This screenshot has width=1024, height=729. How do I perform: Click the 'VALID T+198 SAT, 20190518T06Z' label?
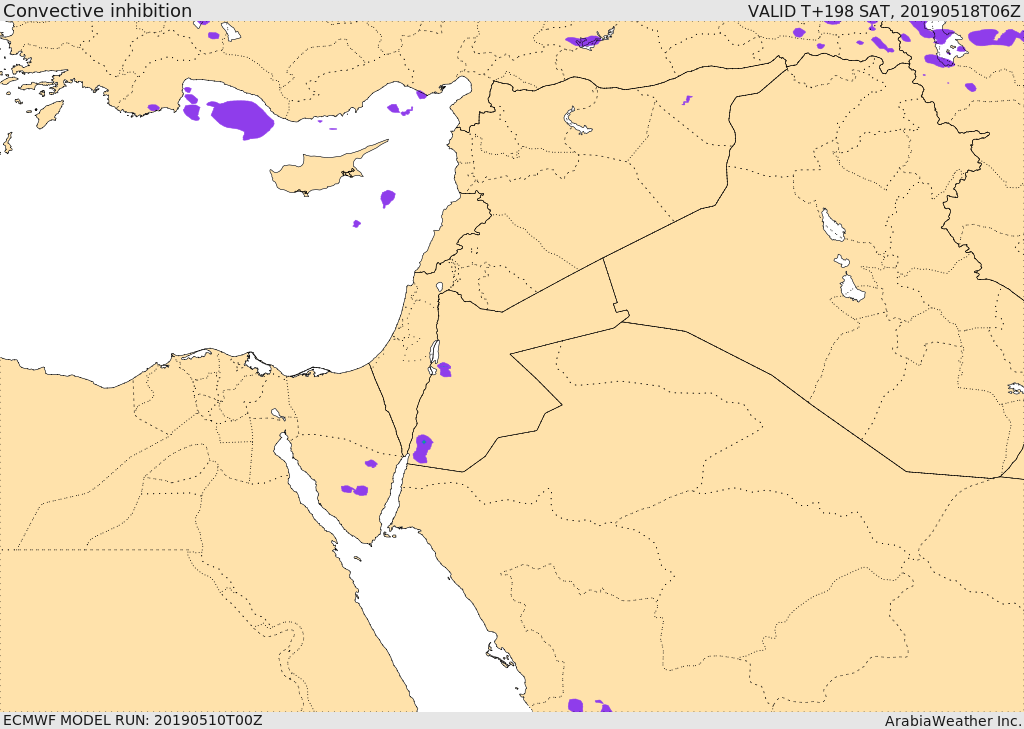(884, 11)
